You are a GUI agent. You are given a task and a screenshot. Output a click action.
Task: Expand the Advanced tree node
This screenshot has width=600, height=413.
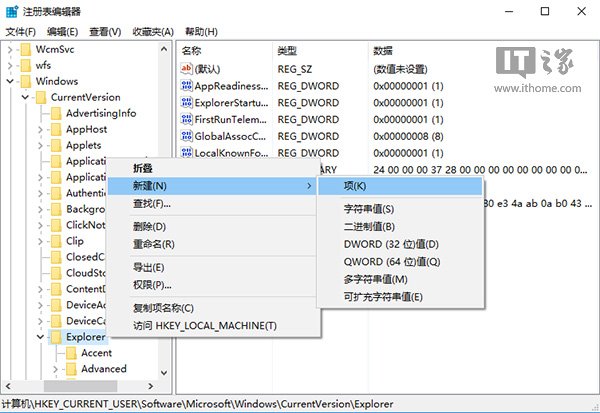56,369
